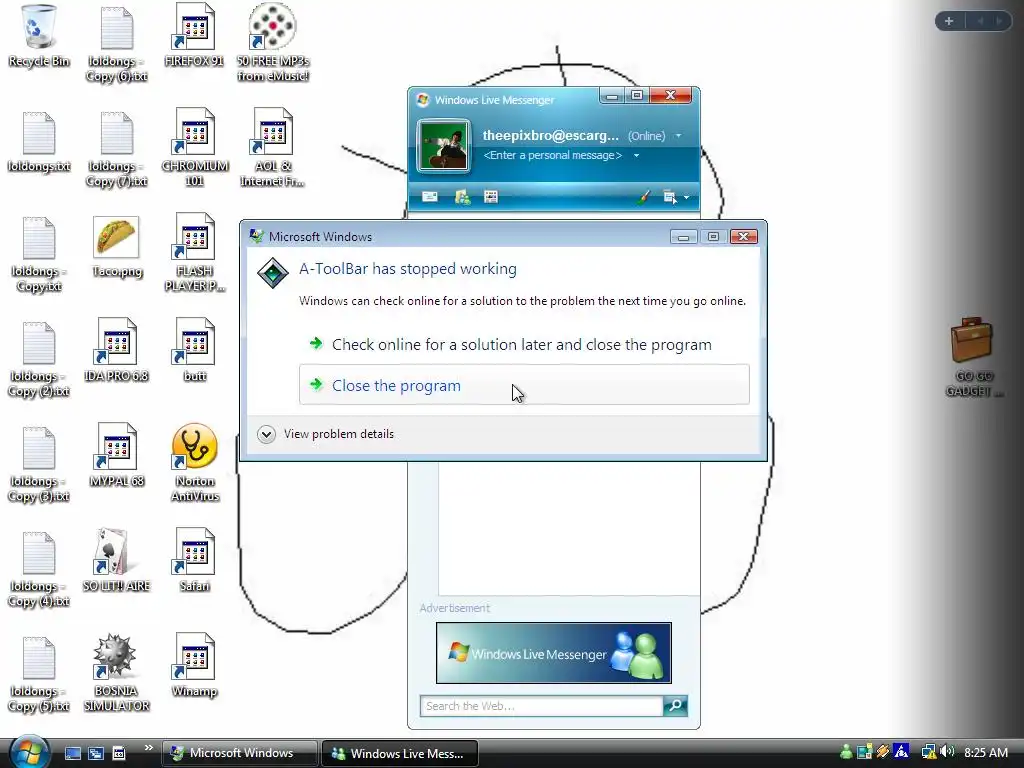Select loldongs - Copy (5).txt file icon
The height and width of the screenshot is (768, 1024).
[x=39, y=658]
